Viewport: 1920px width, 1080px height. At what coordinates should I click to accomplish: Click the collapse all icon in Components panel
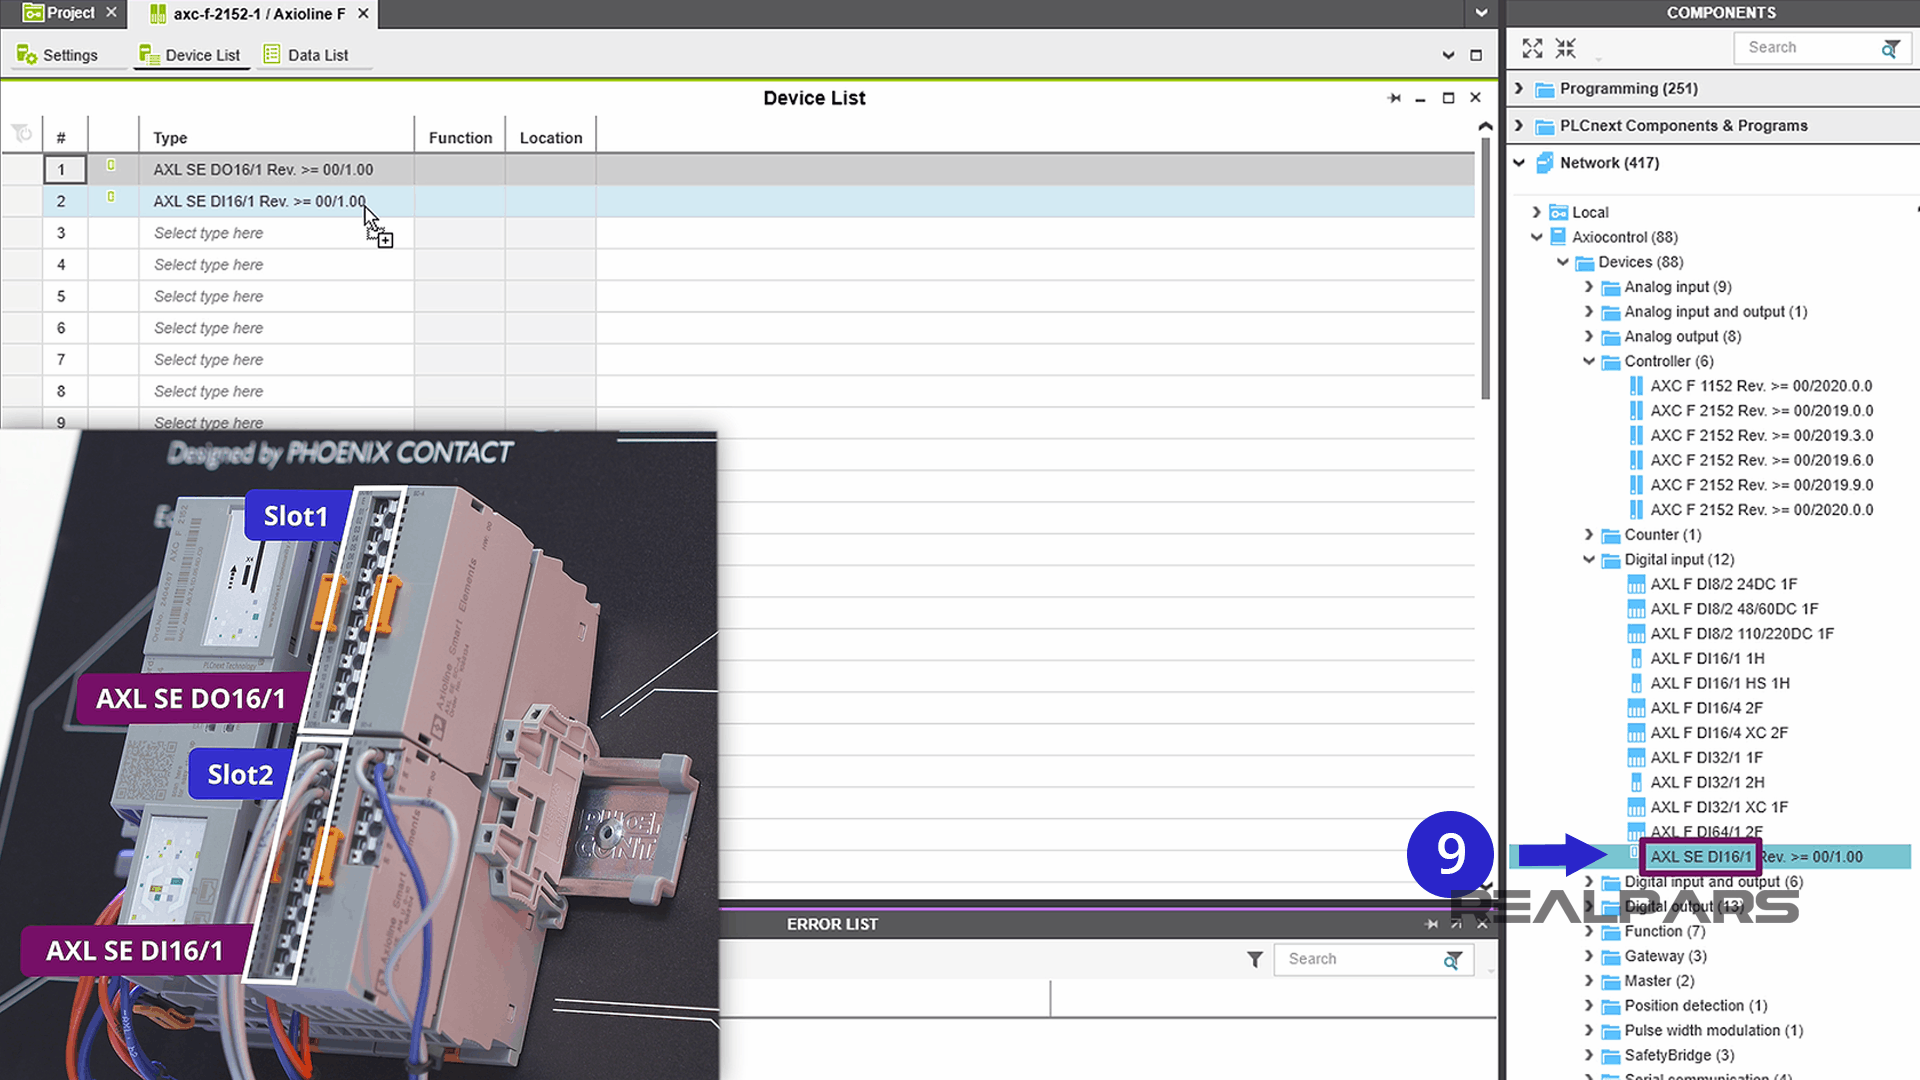coord(1565,48)
